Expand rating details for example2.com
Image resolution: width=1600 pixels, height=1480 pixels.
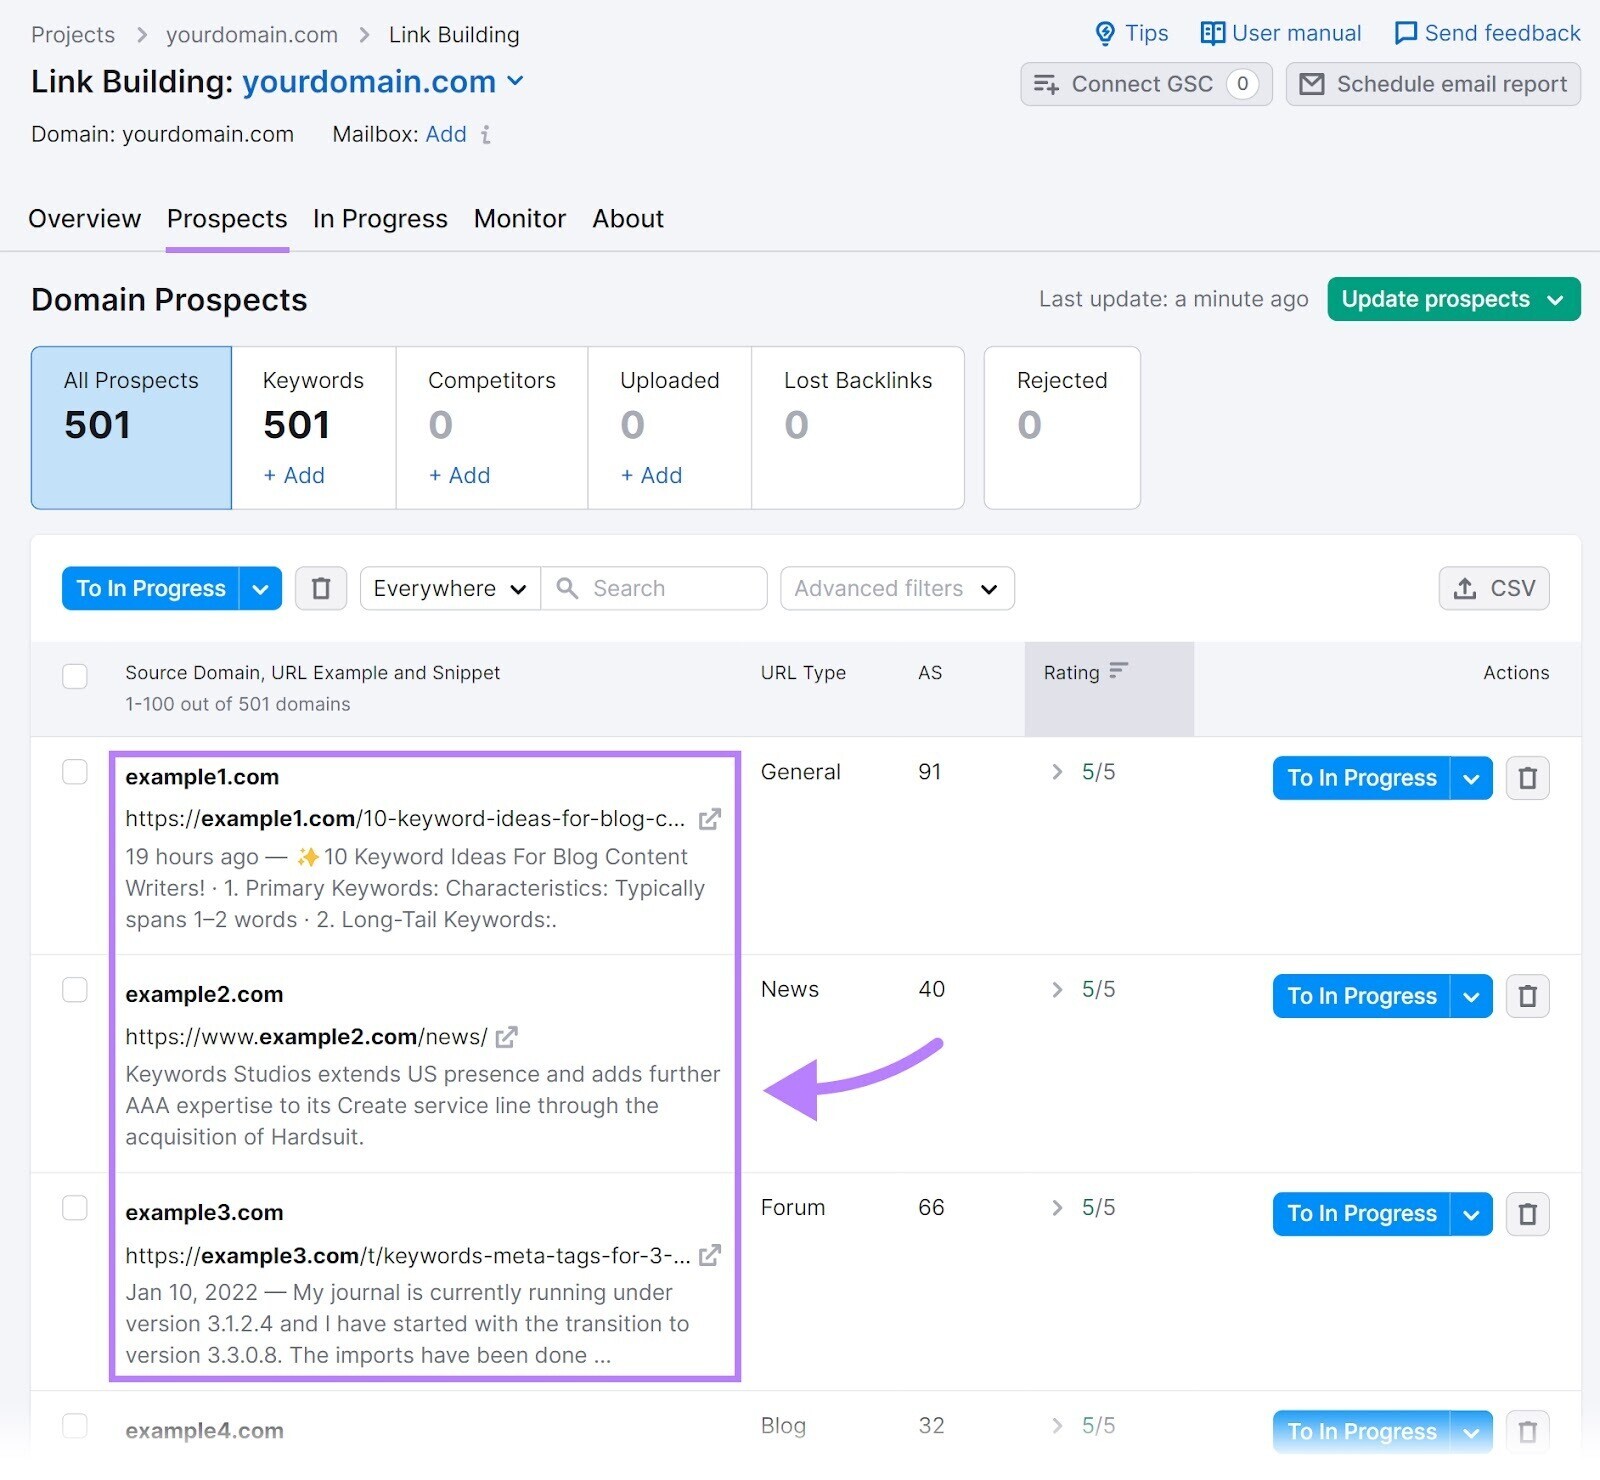point(1056,990)
